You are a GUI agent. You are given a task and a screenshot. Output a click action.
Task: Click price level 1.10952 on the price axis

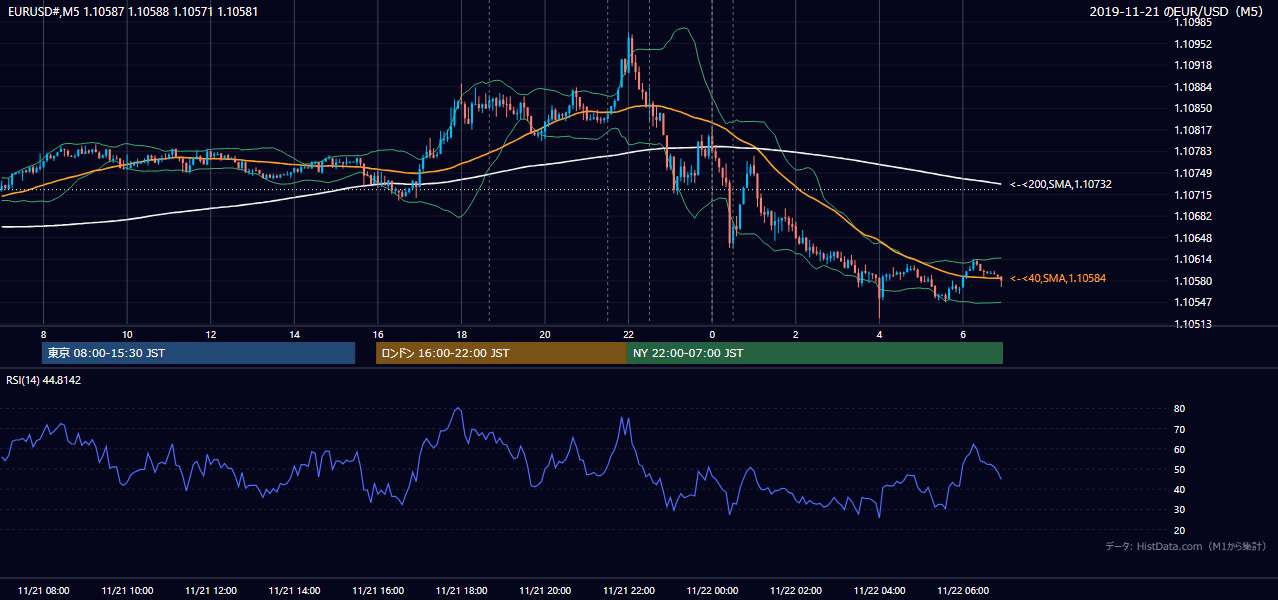1192,44
